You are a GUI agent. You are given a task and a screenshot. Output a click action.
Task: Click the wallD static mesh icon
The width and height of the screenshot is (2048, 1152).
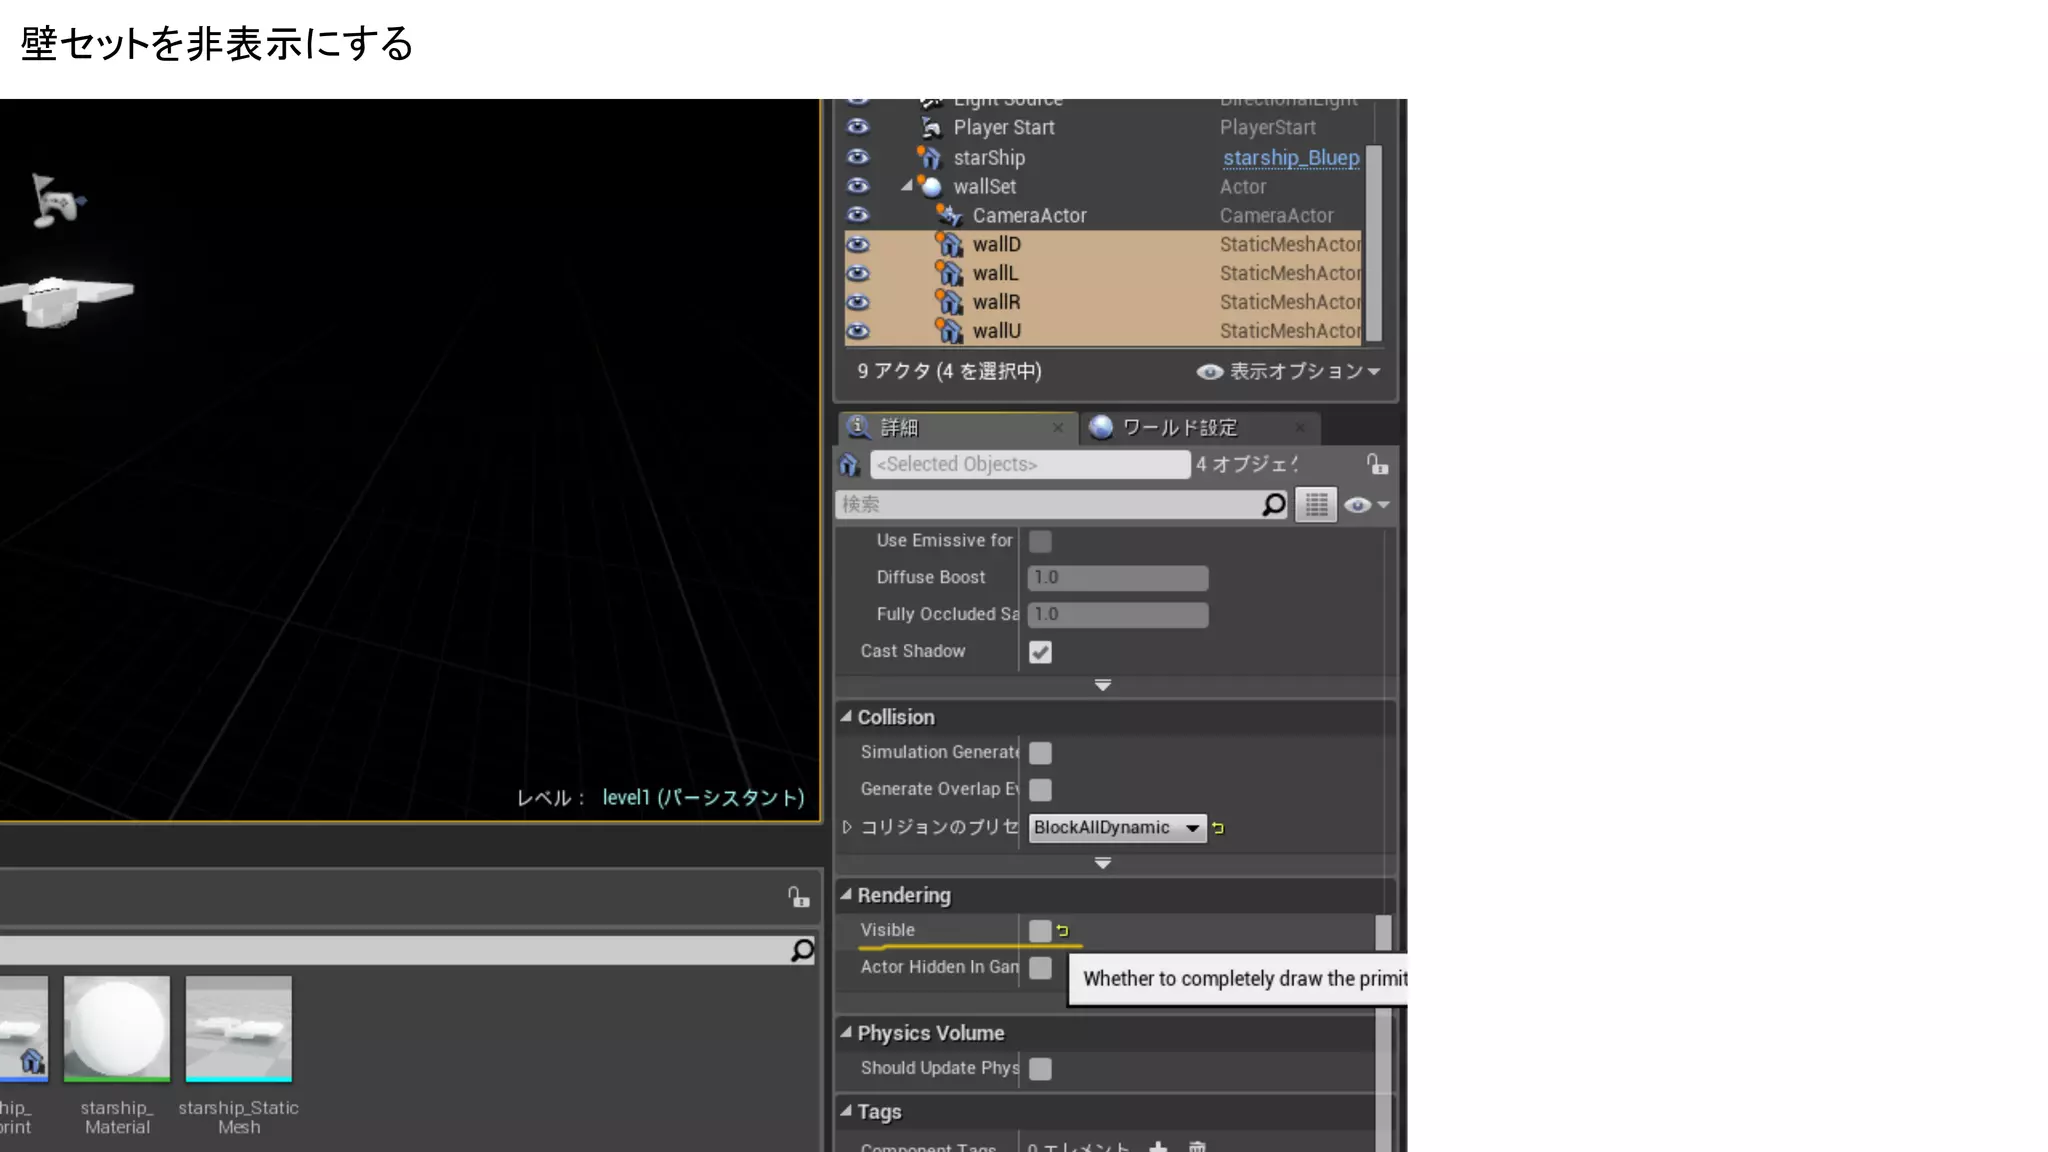click(949, 245)
